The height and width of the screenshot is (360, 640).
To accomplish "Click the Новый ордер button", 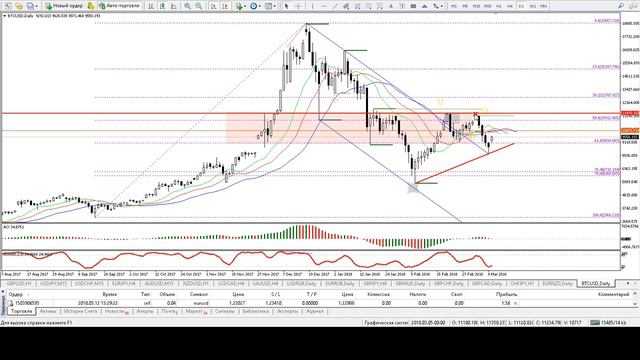I will (x=64, y=6).
